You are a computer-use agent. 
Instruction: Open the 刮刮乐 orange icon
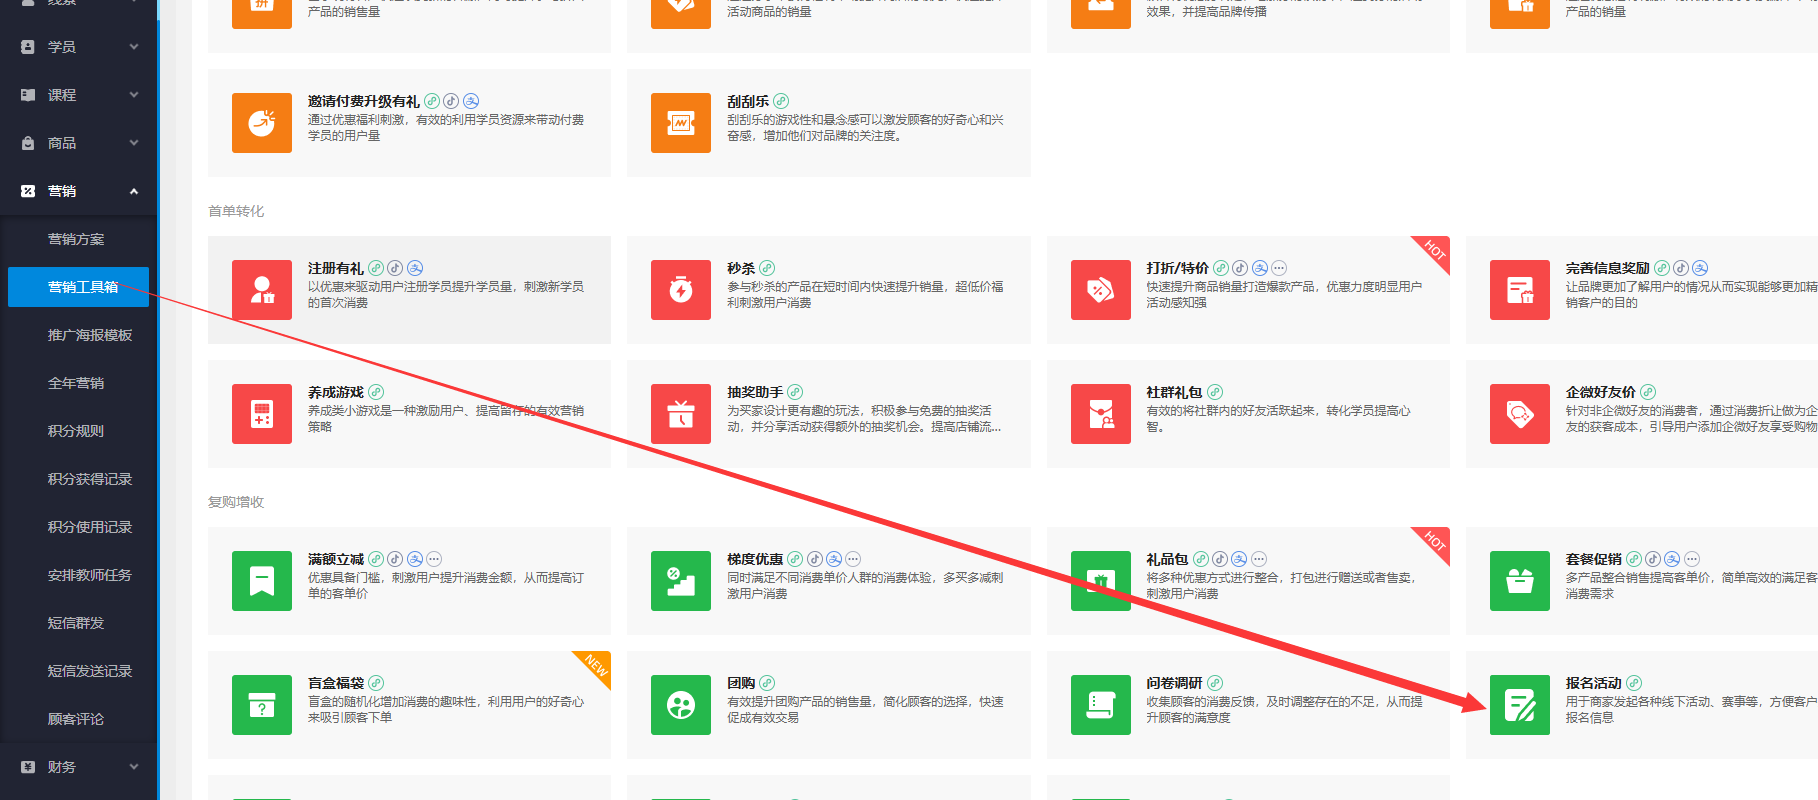tap(681, 123)
